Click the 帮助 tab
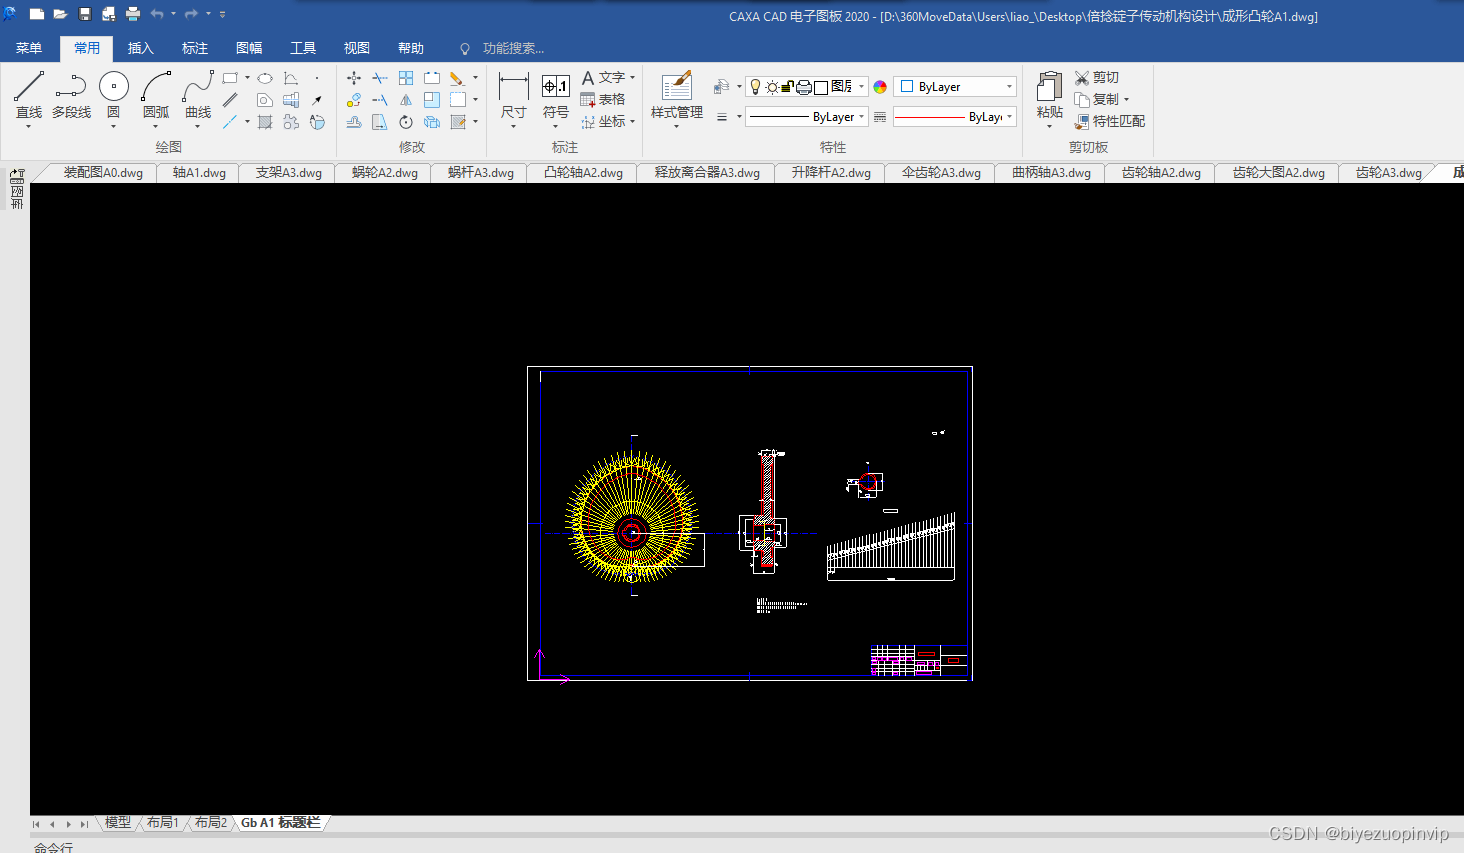 [x=411, y=48]
